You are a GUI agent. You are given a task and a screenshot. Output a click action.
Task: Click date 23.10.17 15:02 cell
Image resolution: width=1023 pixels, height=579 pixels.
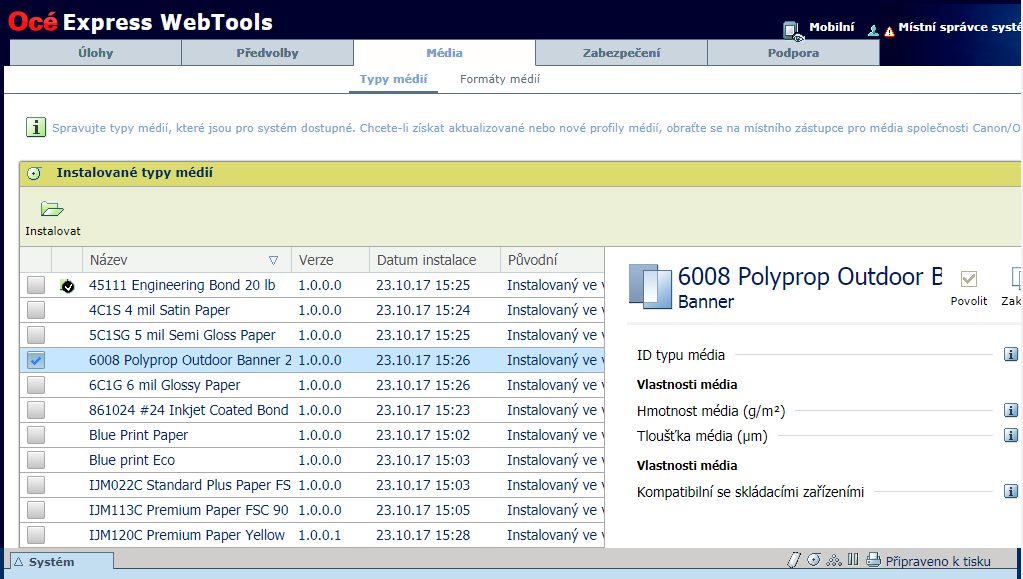click(x=423, y=435)
